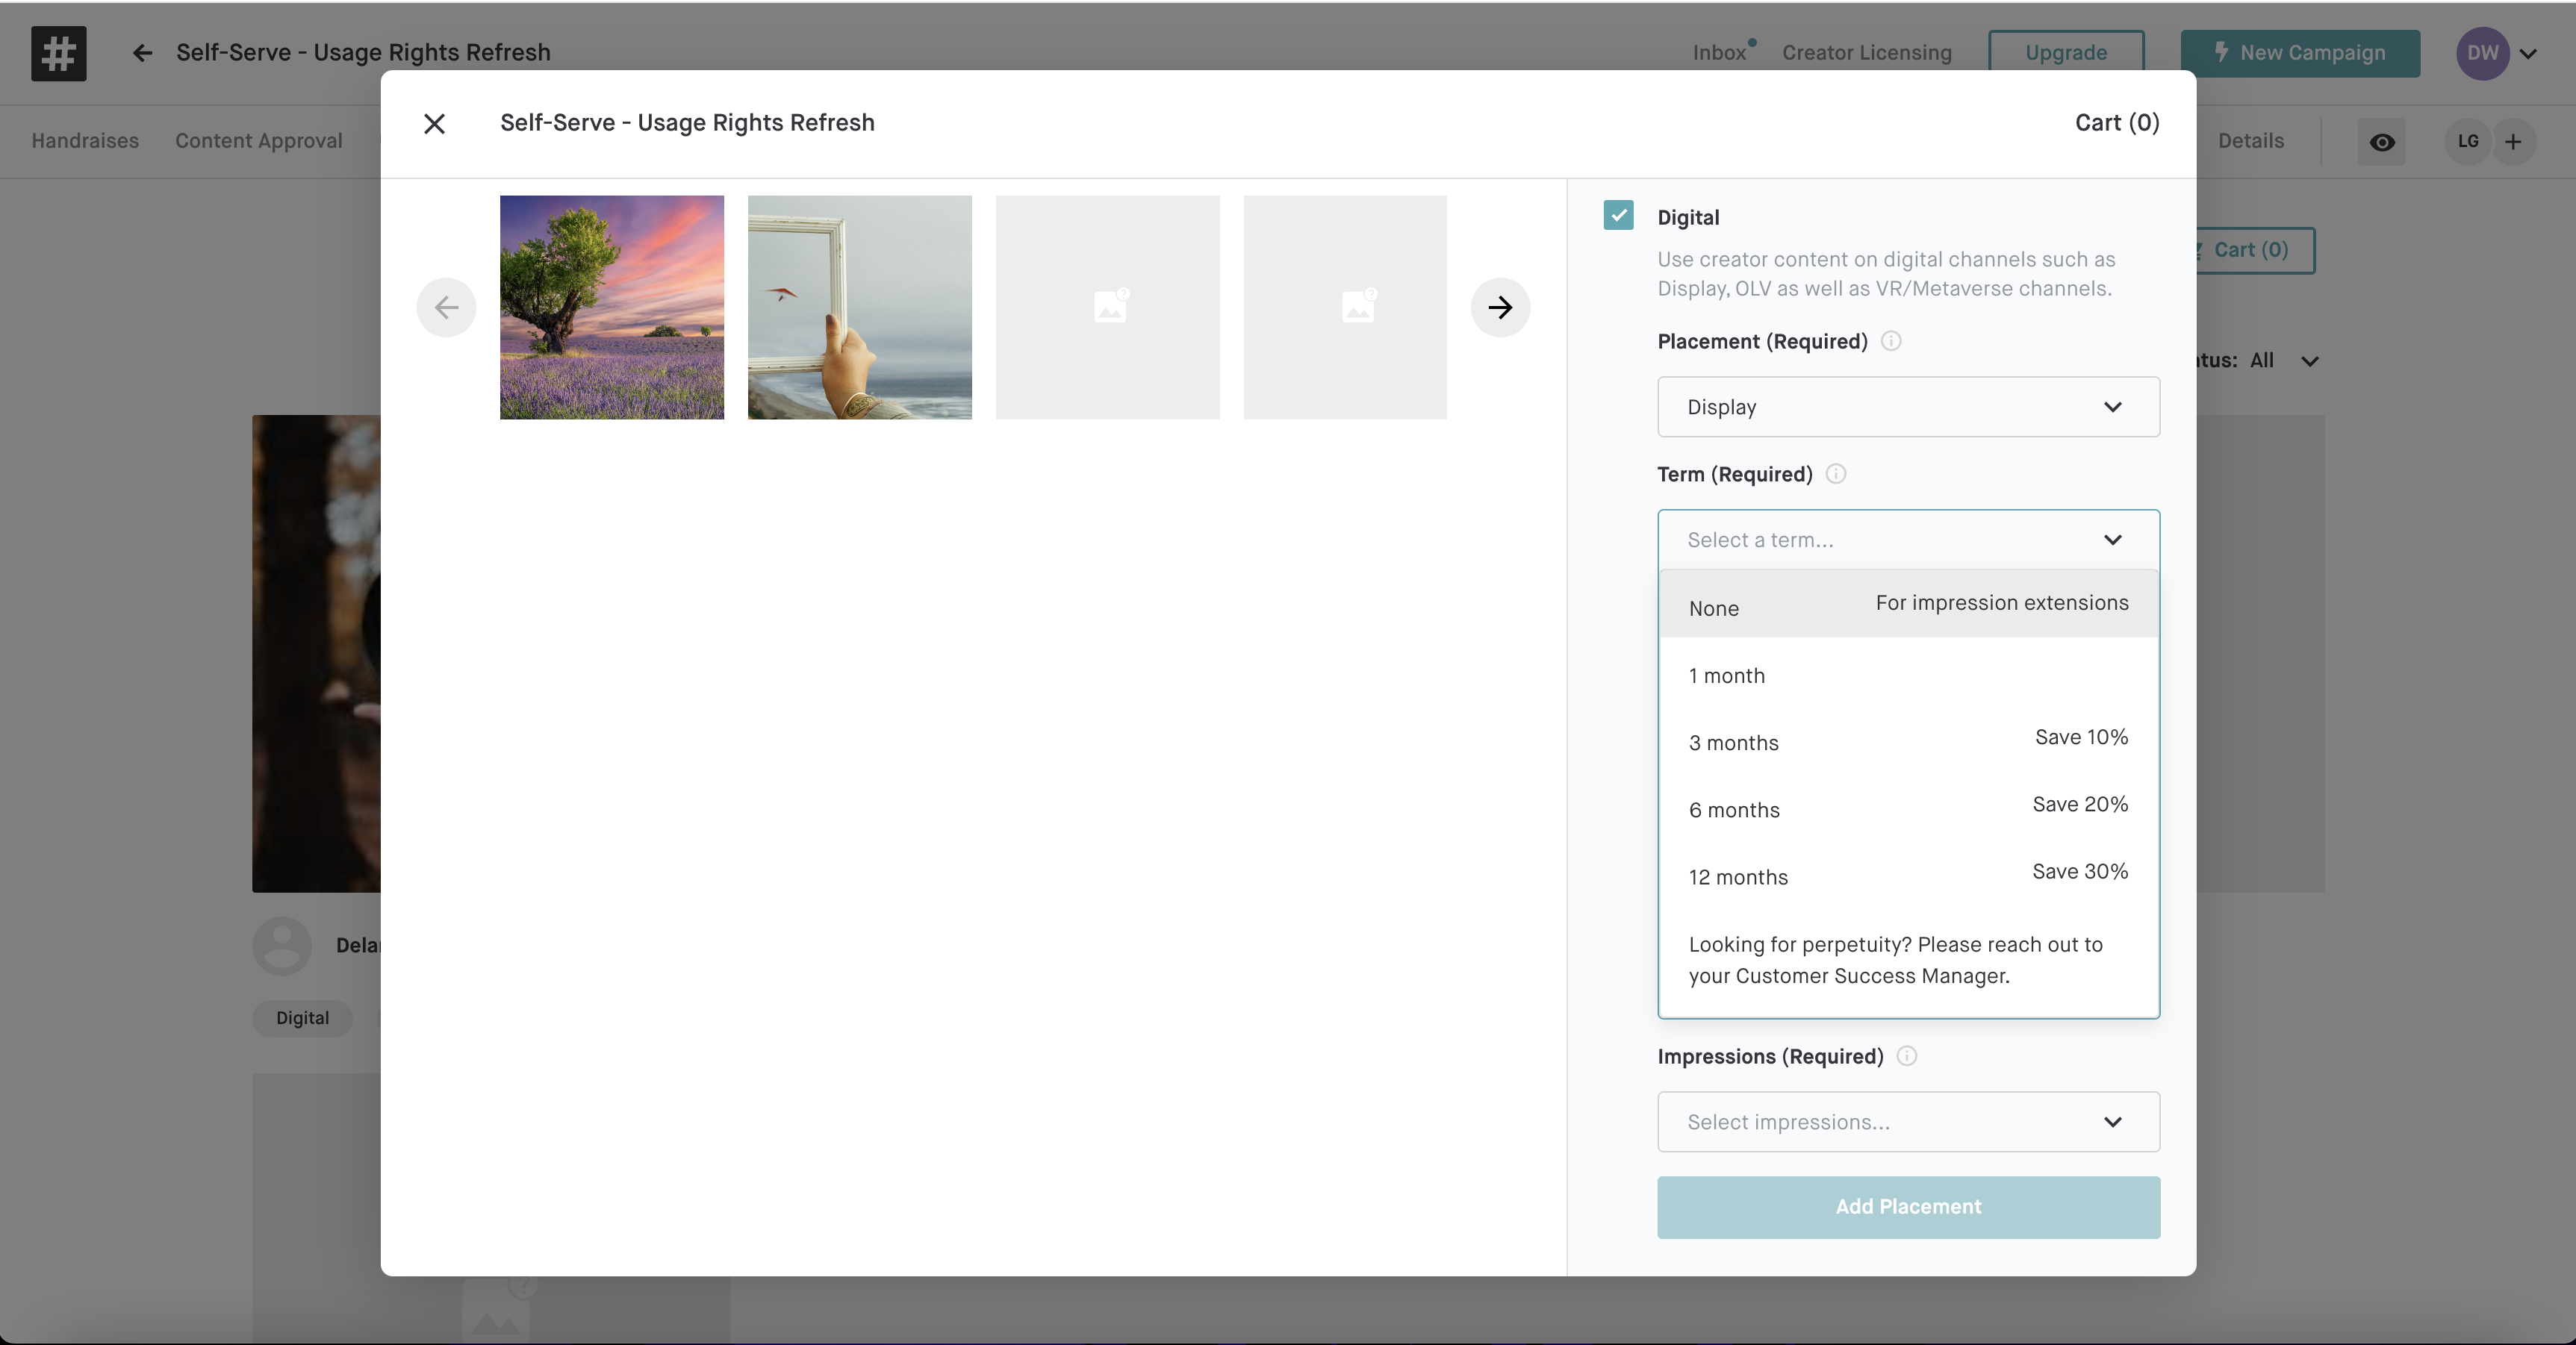Toggle the eye preview icon
The image size is (2576, 1345).
[x=2382, y=142]
